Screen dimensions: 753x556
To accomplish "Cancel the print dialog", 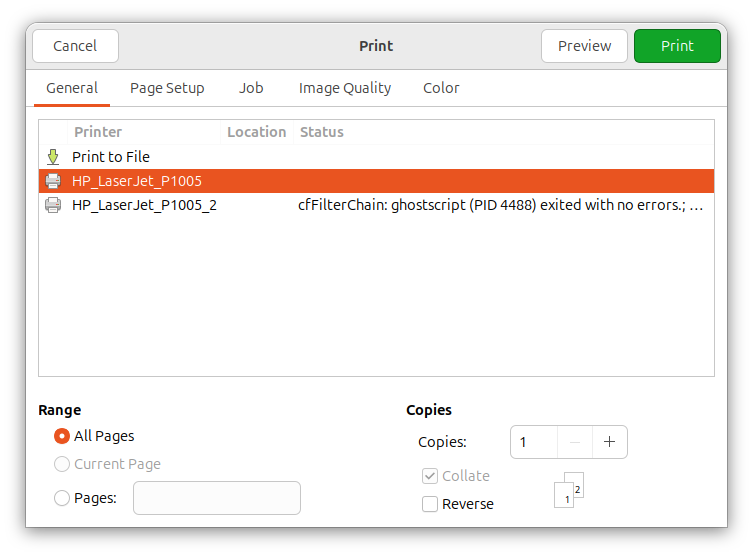I will (75, 46).
